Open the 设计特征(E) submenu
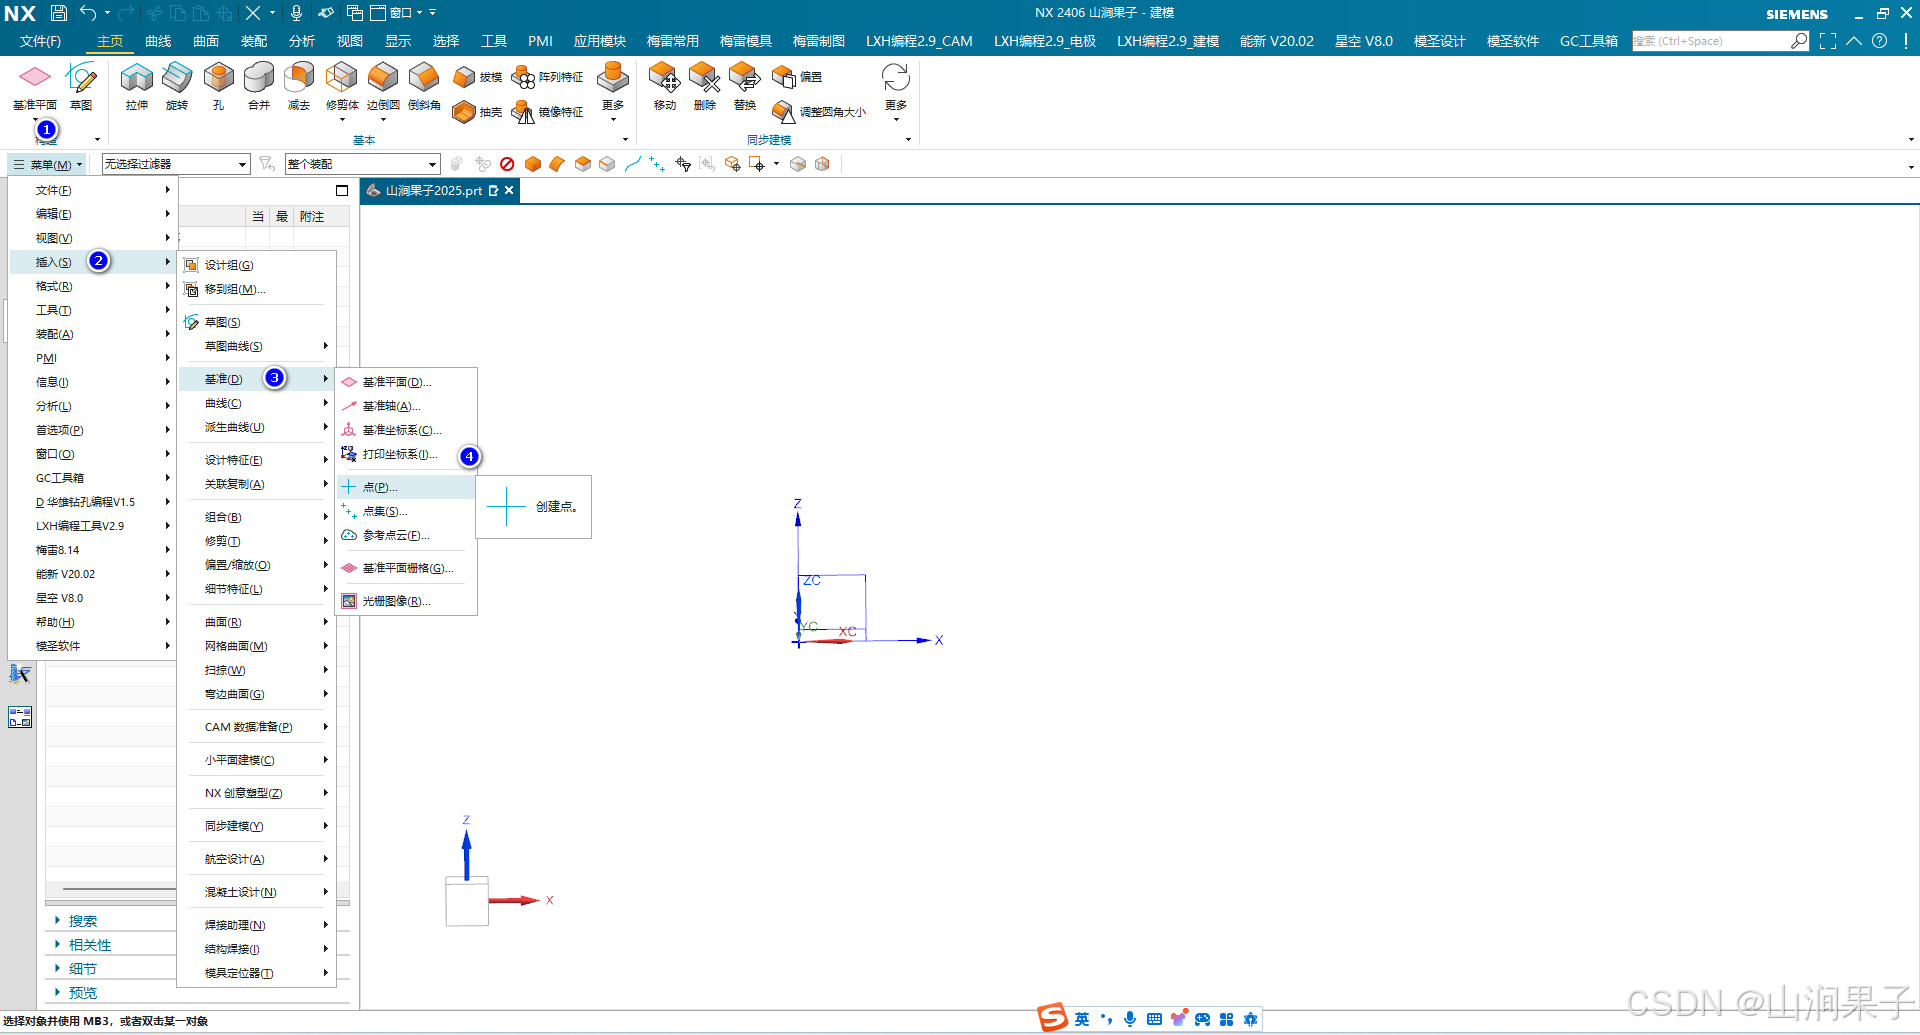 tap(256, 460)
